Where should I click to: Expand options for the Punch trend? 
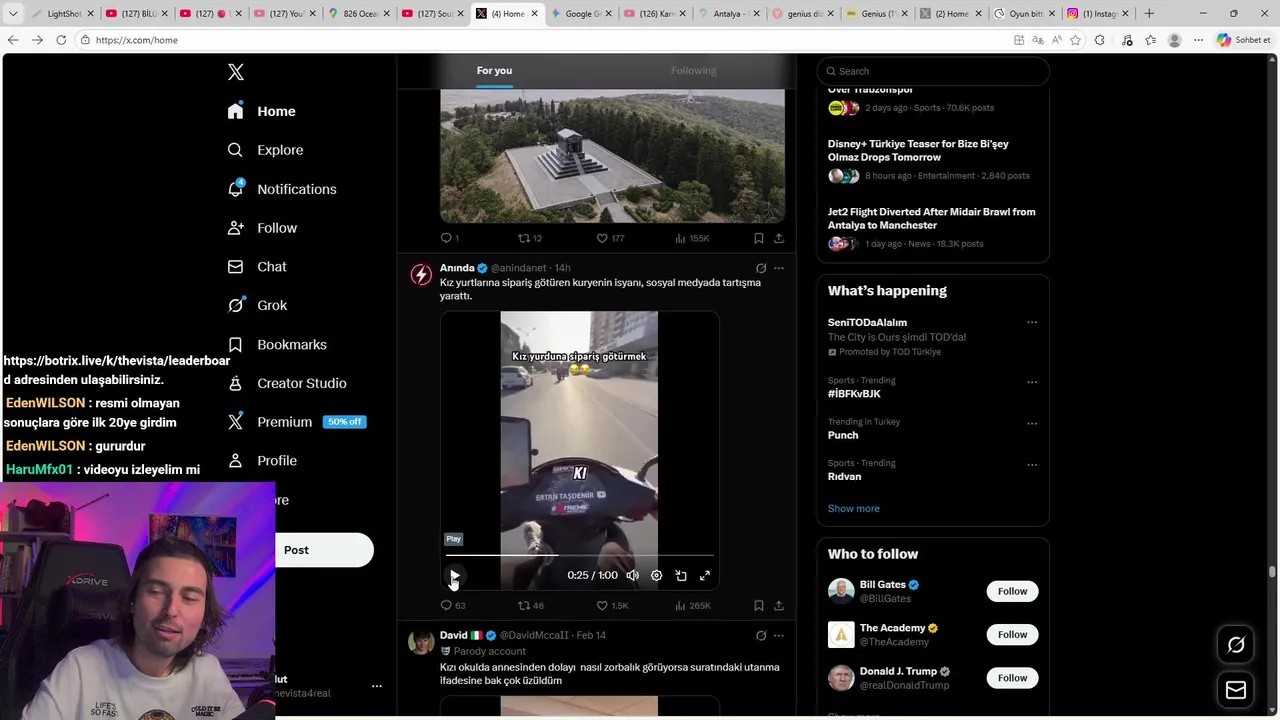click(x=1032, y=423)
